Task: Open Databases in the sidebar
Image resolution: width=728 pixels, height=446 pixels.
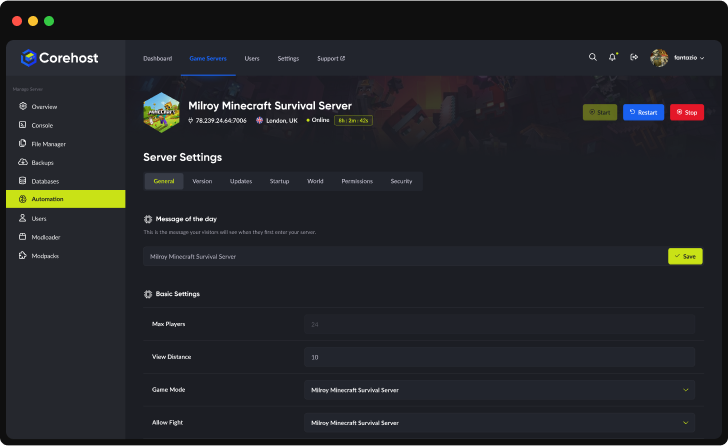Action: pos(65,181)
